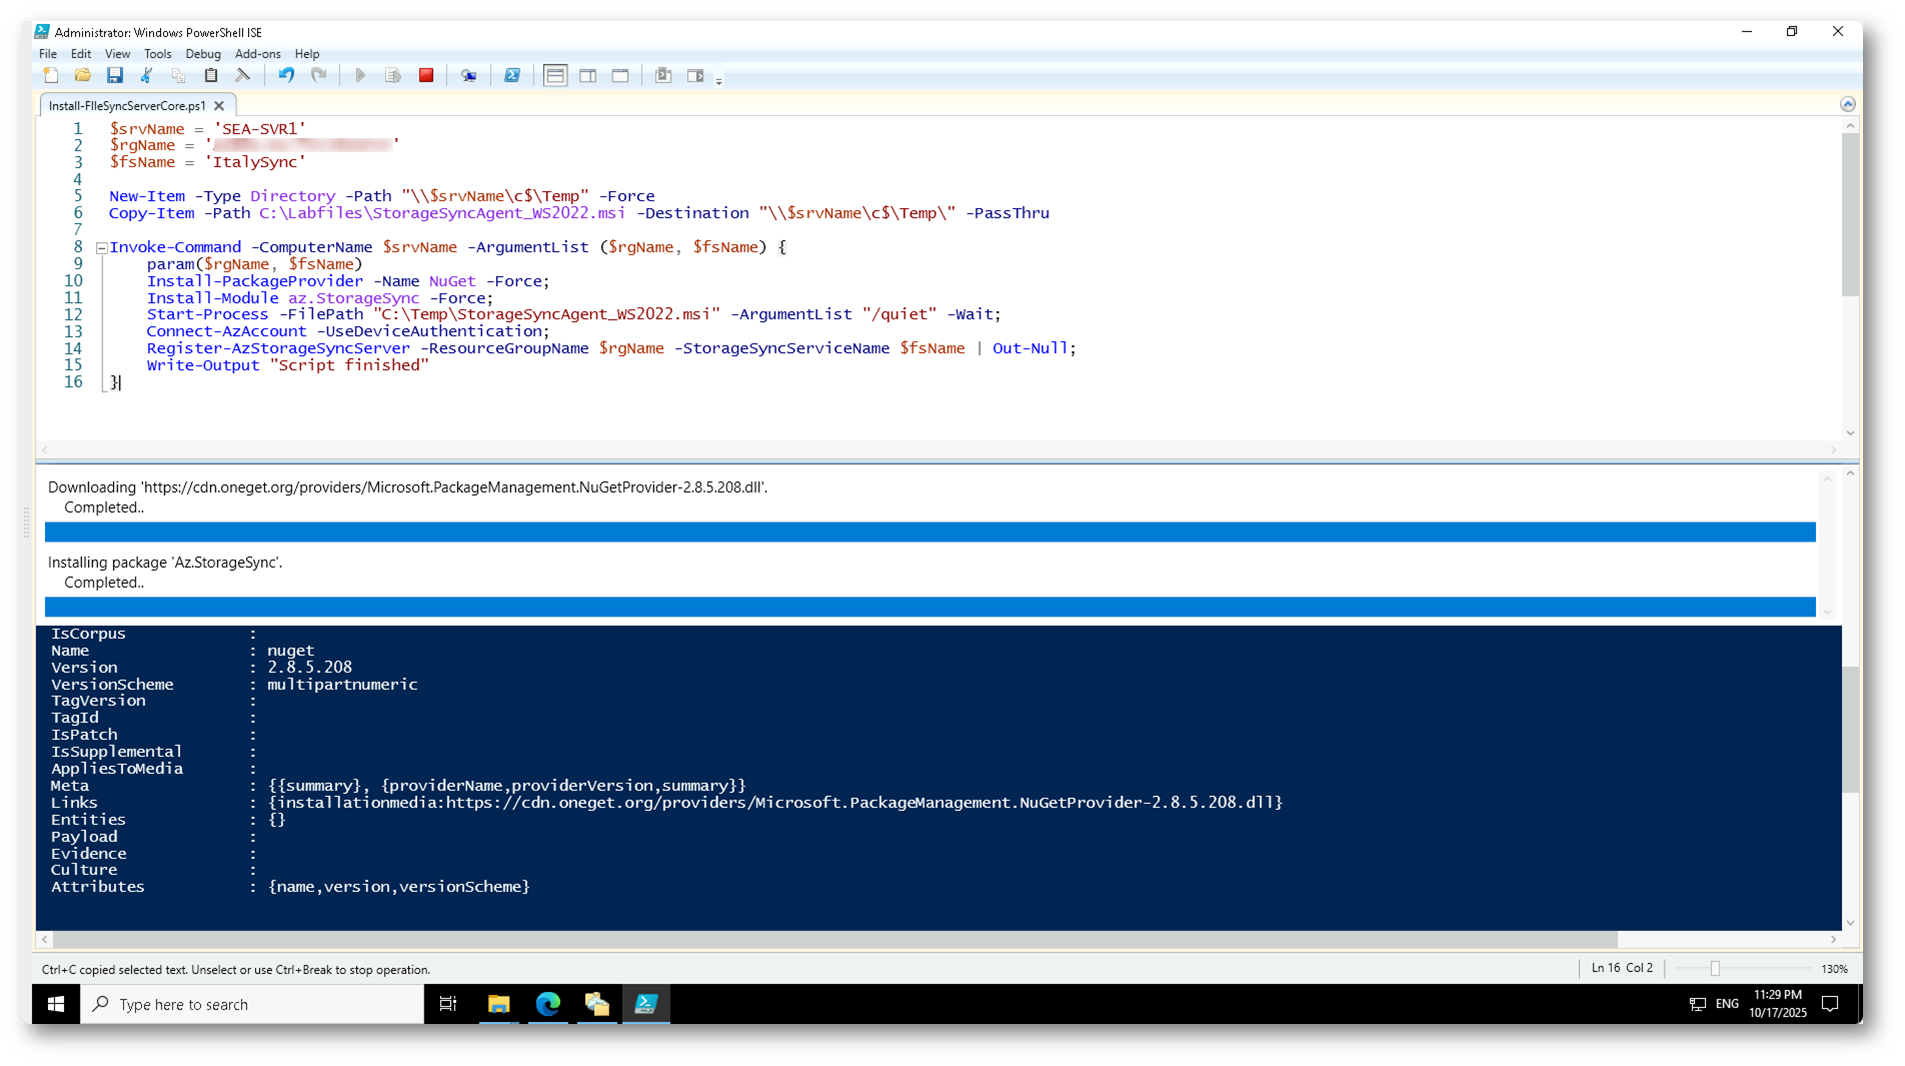This screenshot has width=1905, height=1066.
Task: Toggle Show Script Pane Maximized layout
Action: [x=620, y=76]
